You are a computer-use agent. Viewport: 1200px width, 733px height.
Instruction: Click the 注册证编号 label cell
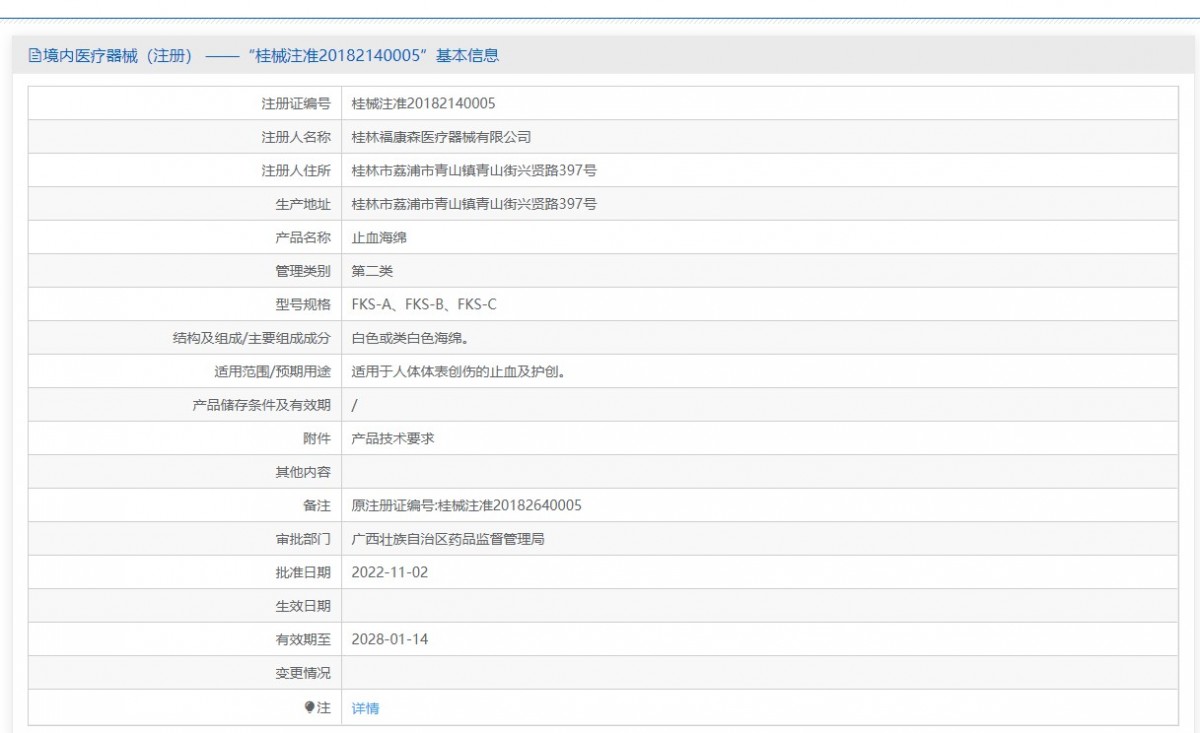(184, 103)
